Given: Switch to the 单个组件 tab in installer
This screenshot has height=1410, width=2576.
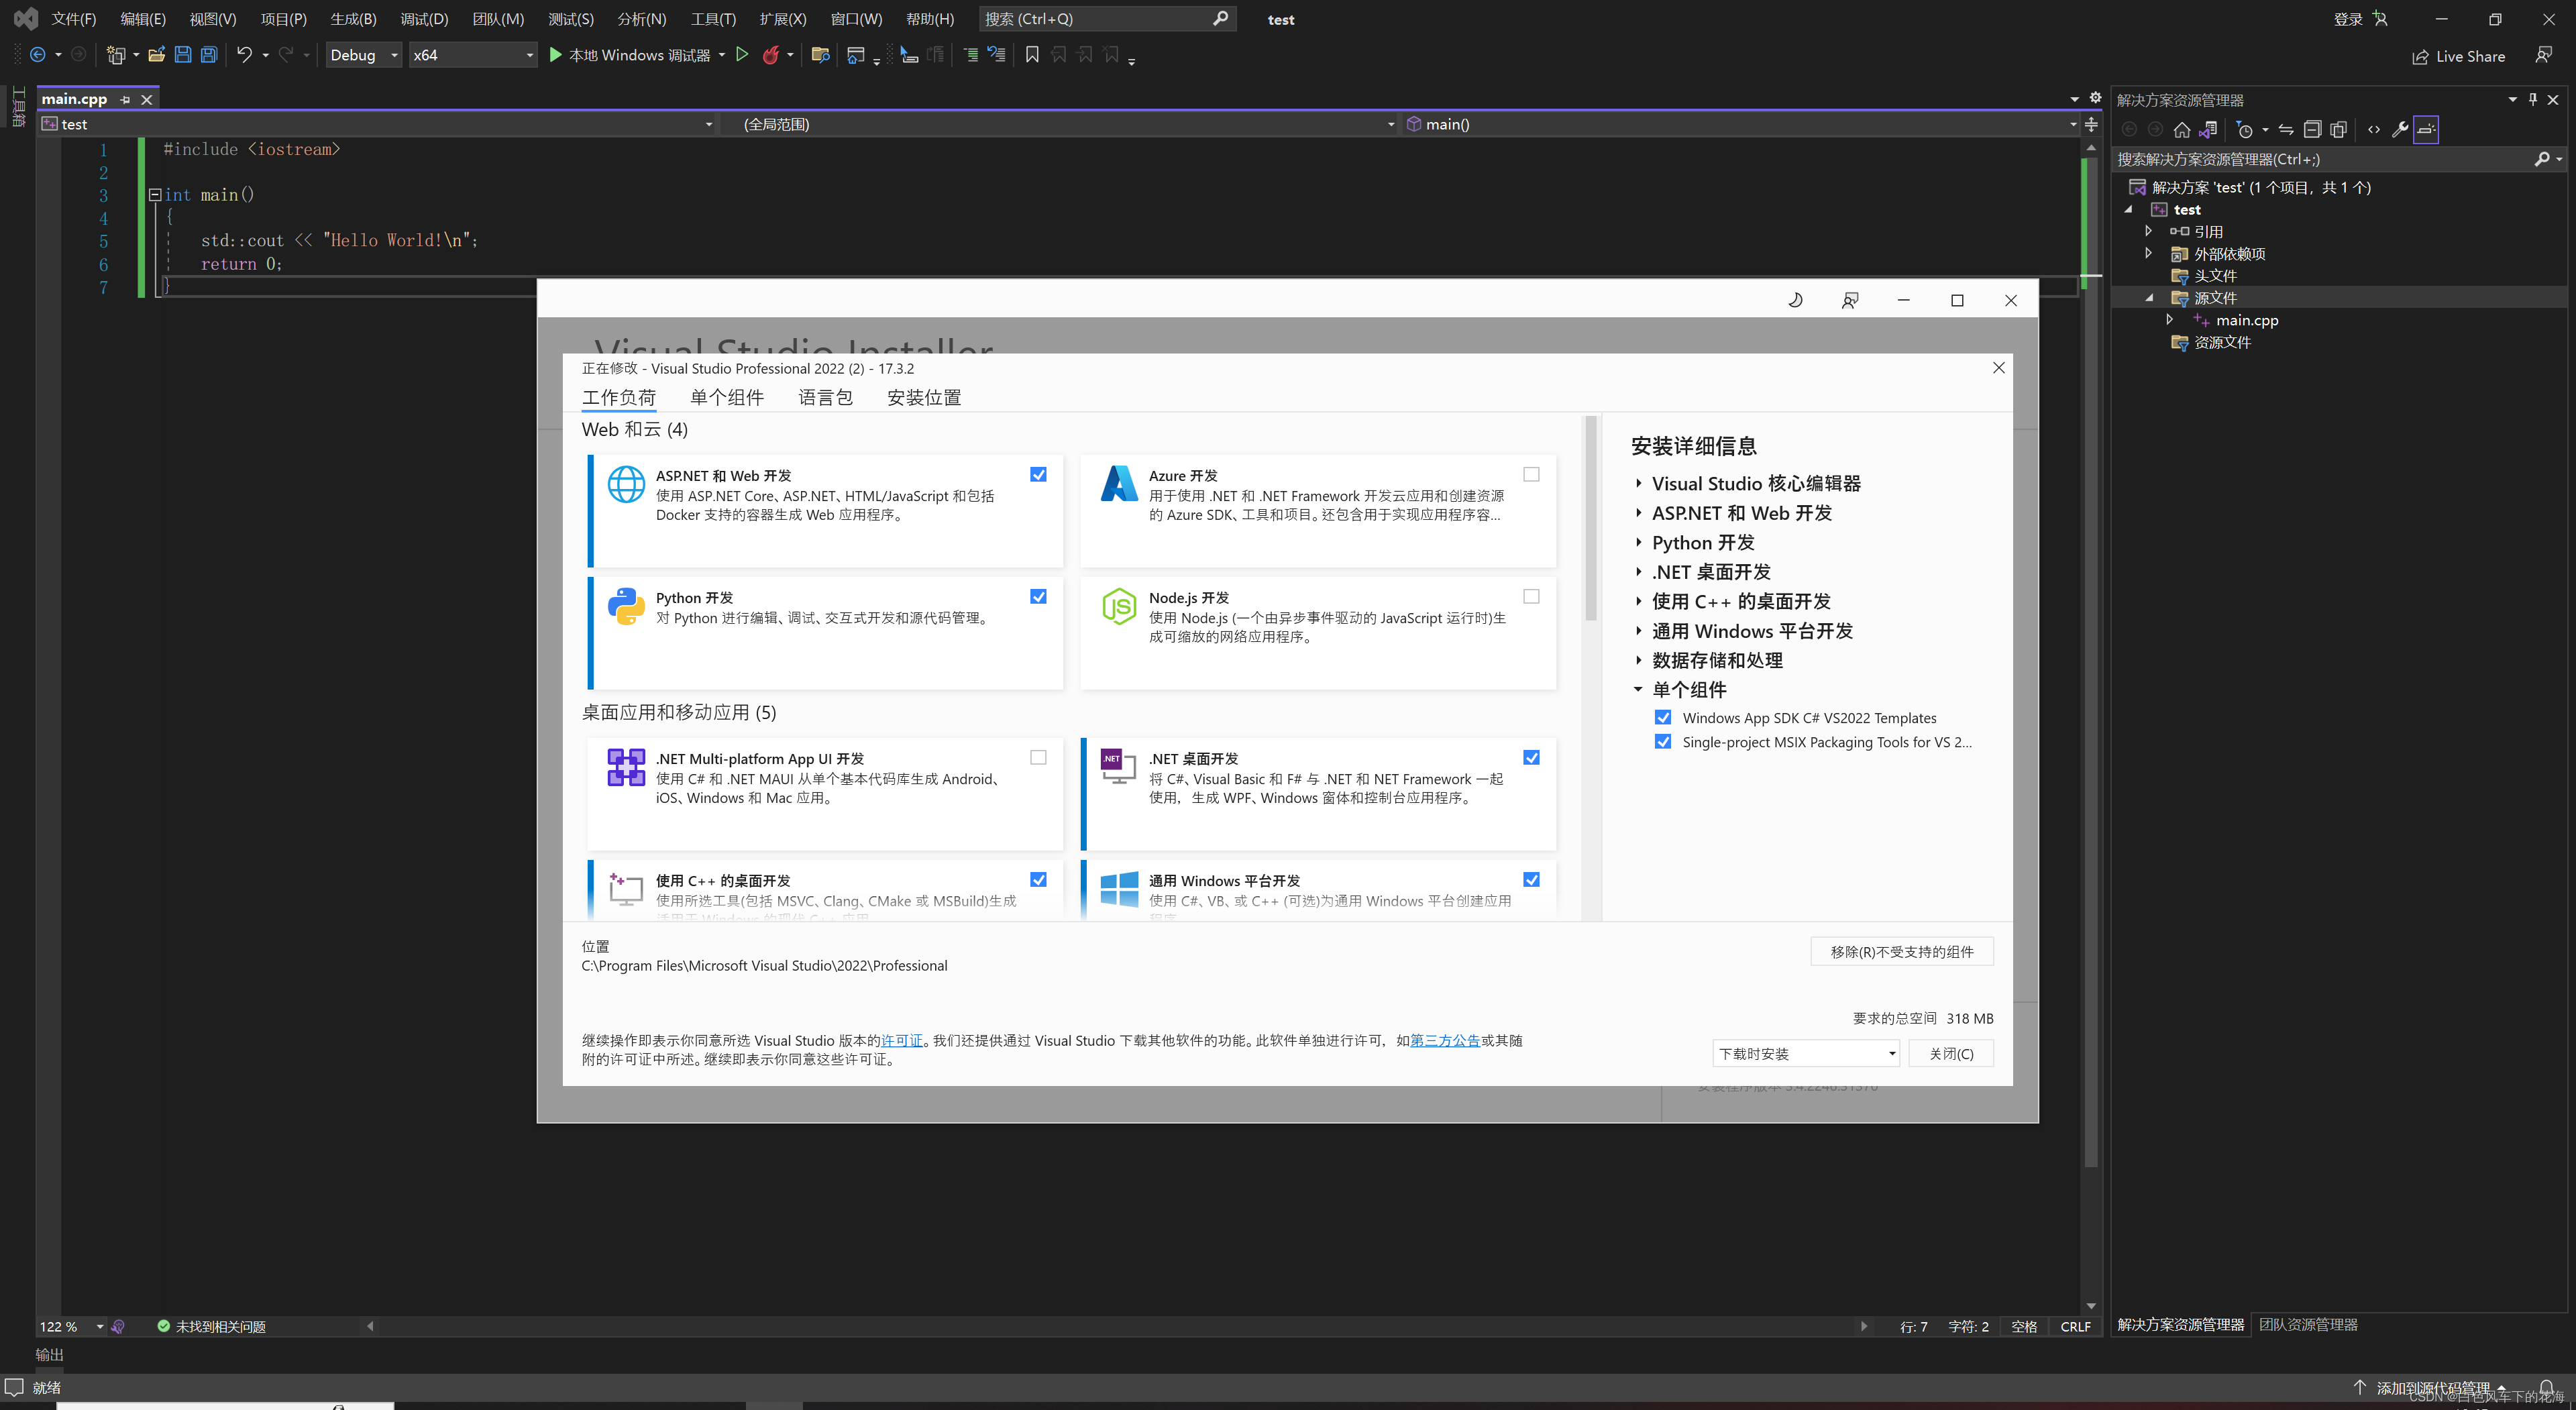Looking at the screenshot, I should (727, 397).
